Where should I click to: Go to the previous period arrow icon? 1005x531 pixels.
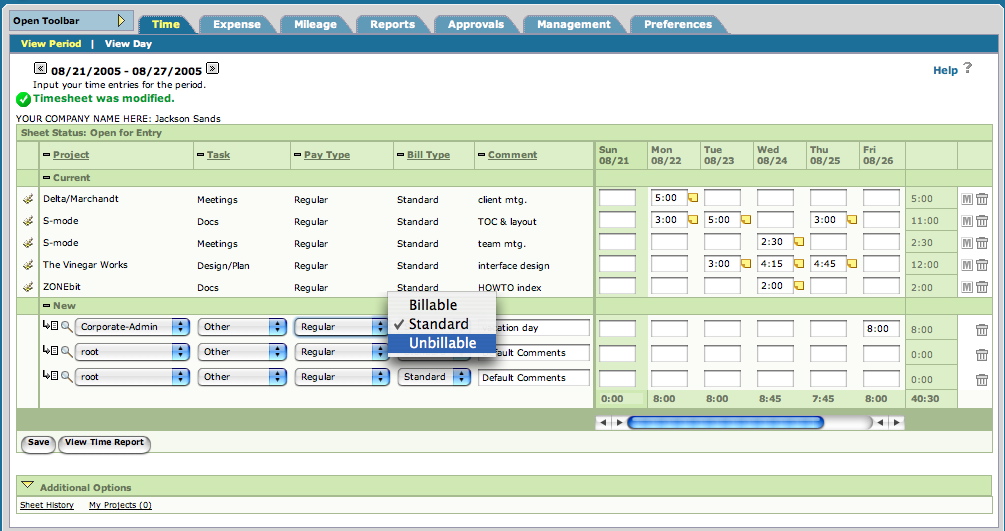[40, 68]
